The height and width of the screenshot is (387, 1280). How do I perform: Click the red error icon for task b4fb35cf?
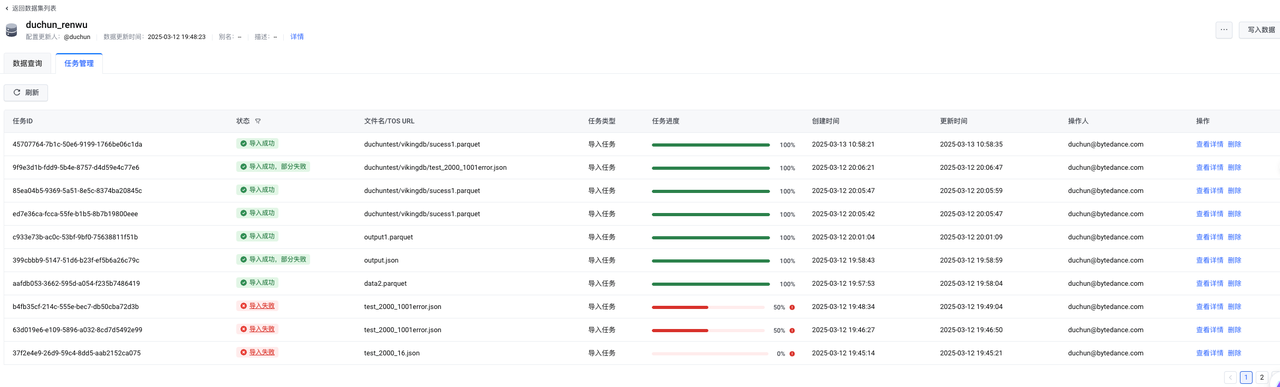tap(792, 307)
